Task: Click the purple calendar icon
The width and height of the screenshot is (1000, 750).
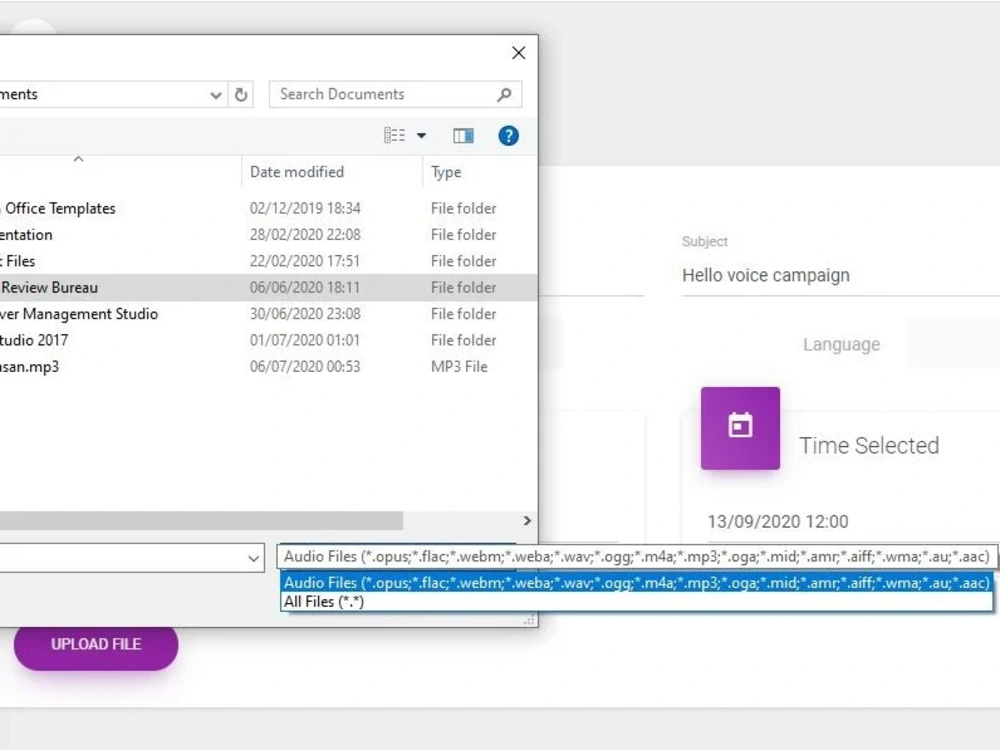Action: click(x=740, y=428)
